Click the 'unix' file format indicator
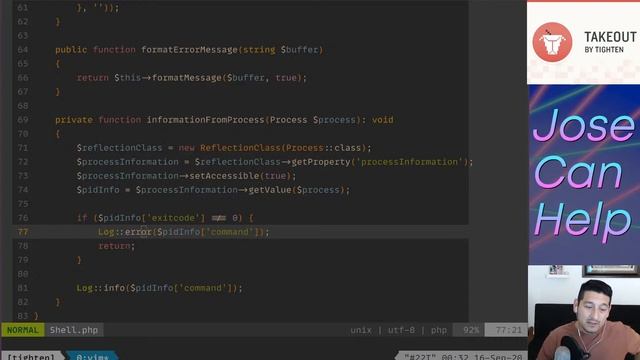Screen dimensions: 640x360 tap(361, 330)
